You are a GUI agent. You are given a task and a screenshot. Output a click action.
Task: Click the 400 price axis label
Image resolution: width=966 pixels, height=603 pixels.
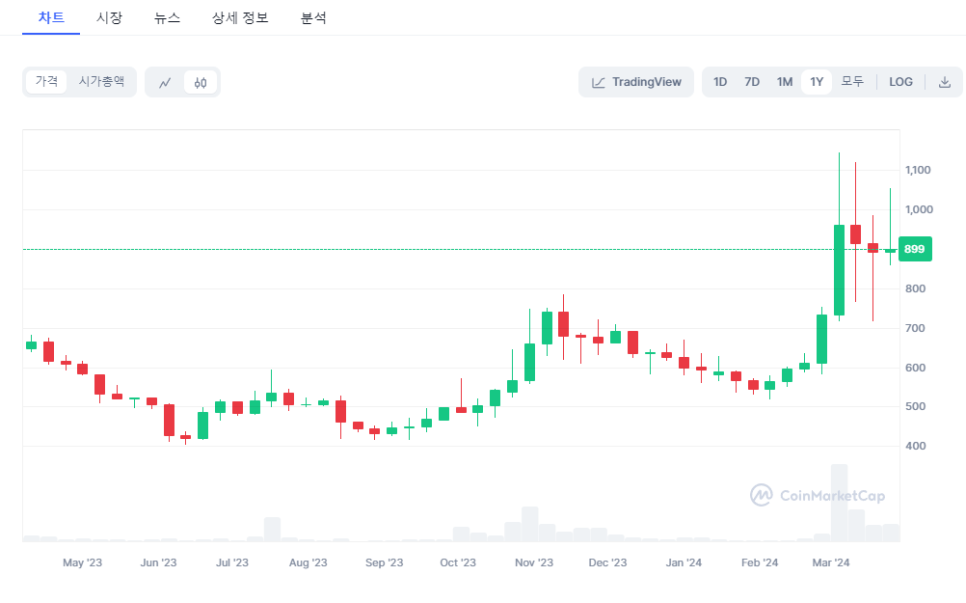click(x=915, y=446)
